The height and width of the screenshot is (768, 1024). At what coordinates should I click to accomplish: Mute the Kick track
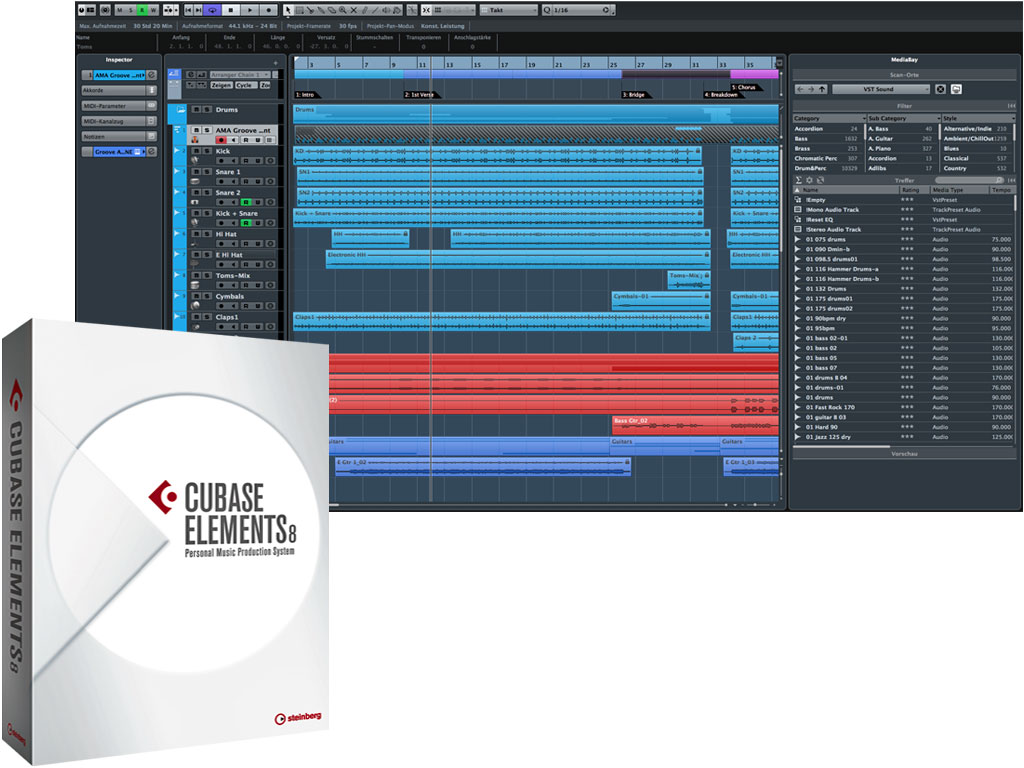point(195,151)
